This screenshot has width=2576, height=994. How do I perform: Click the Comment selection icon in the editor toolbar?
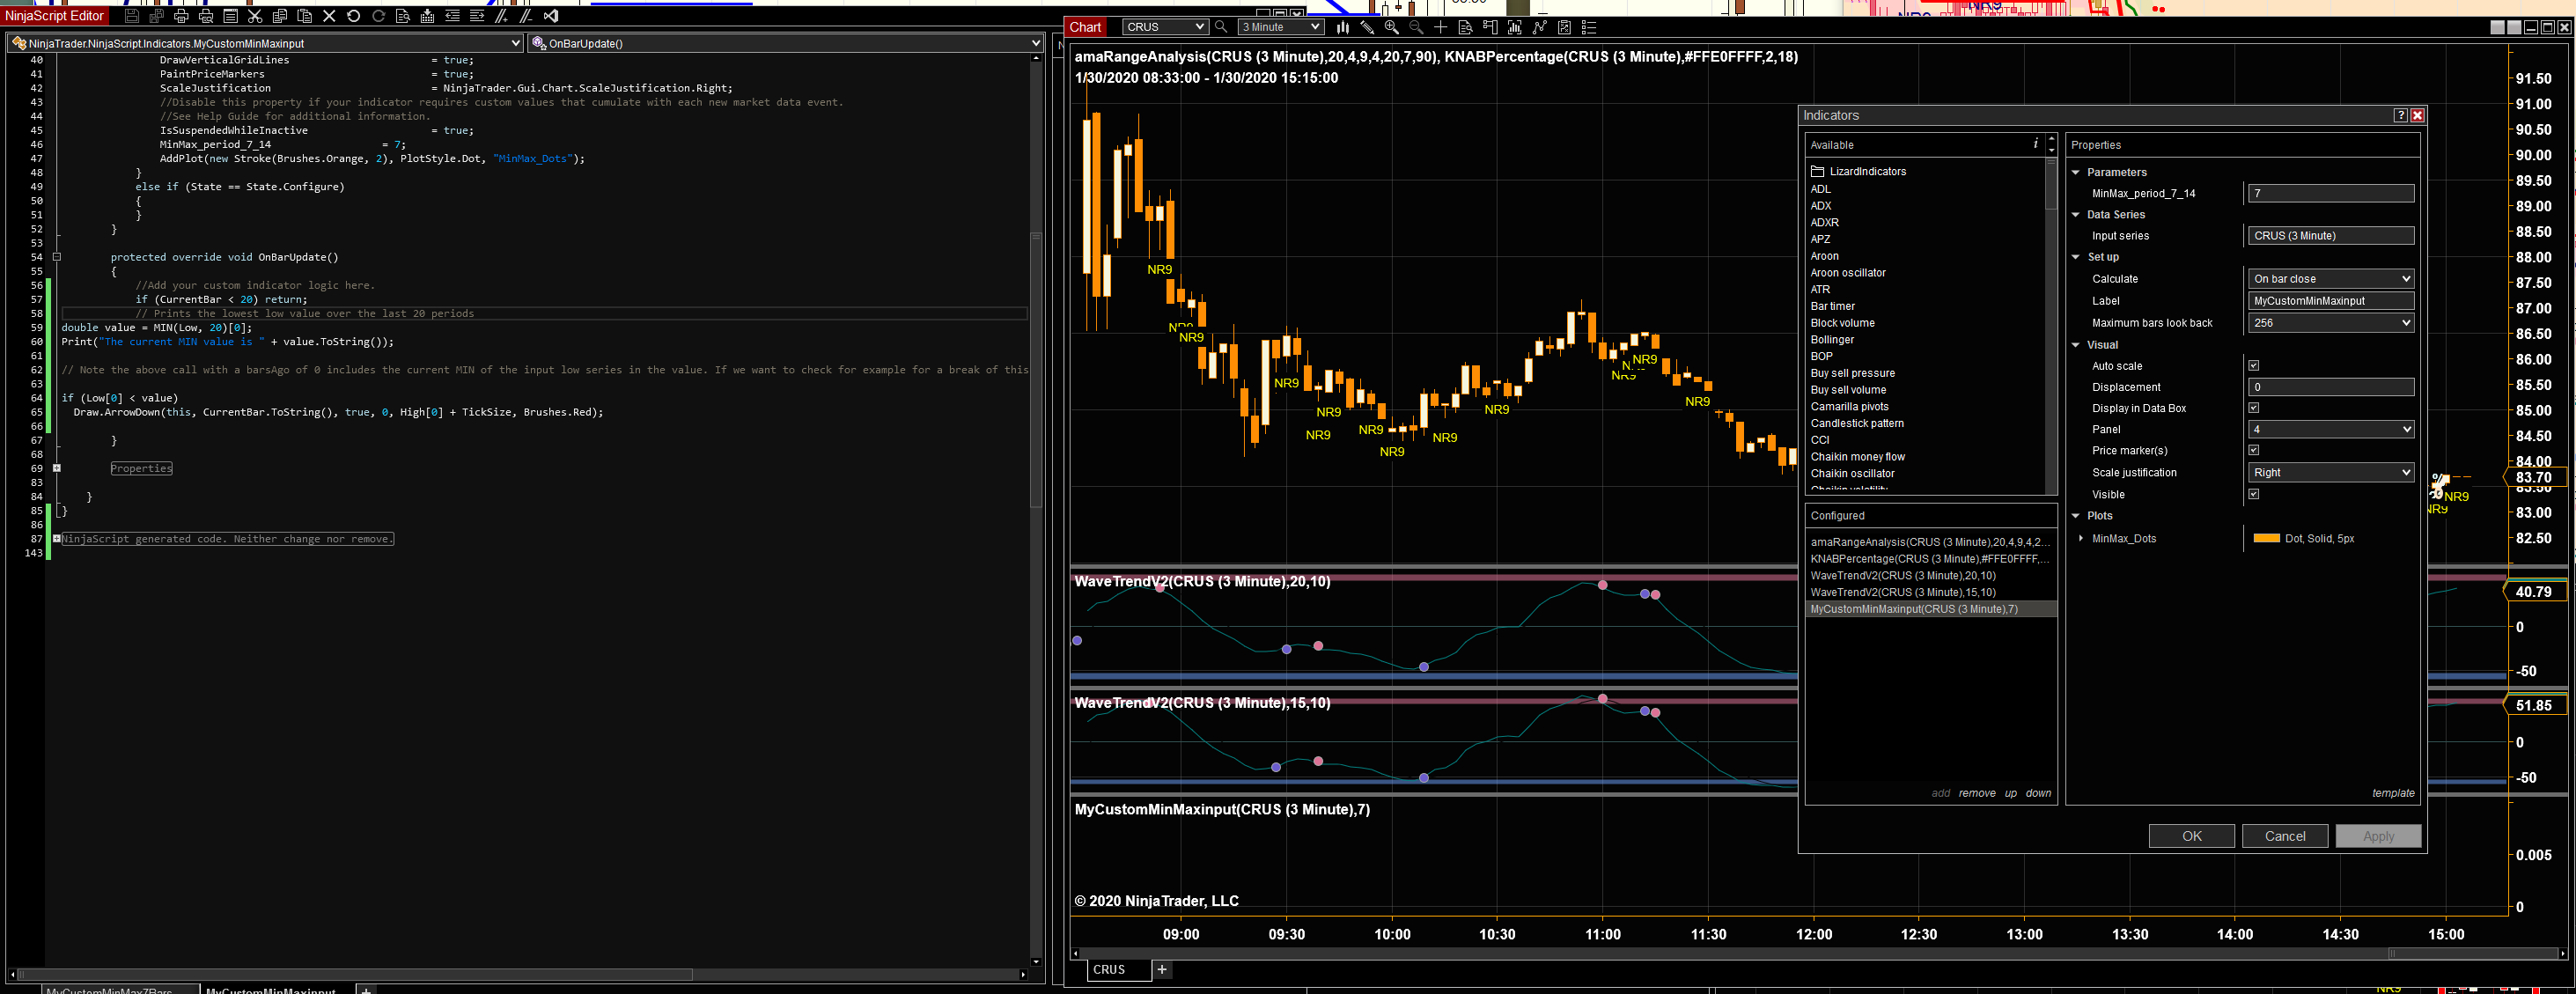point(502,16)
